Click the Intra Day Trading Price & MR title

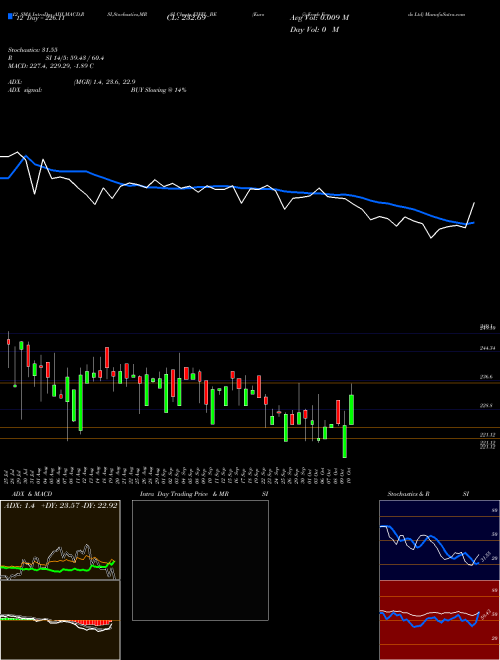pyautogui.click(x=184, y=494)
